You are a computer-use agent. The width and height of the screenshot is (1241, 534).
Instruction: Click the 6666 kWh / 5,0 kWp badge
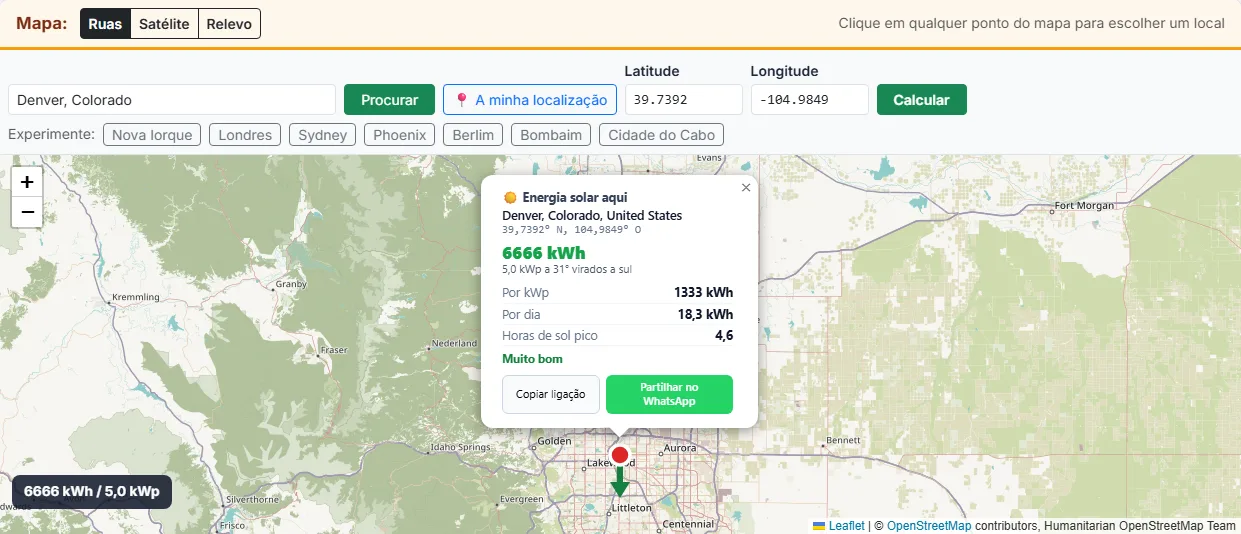(92, 491)
